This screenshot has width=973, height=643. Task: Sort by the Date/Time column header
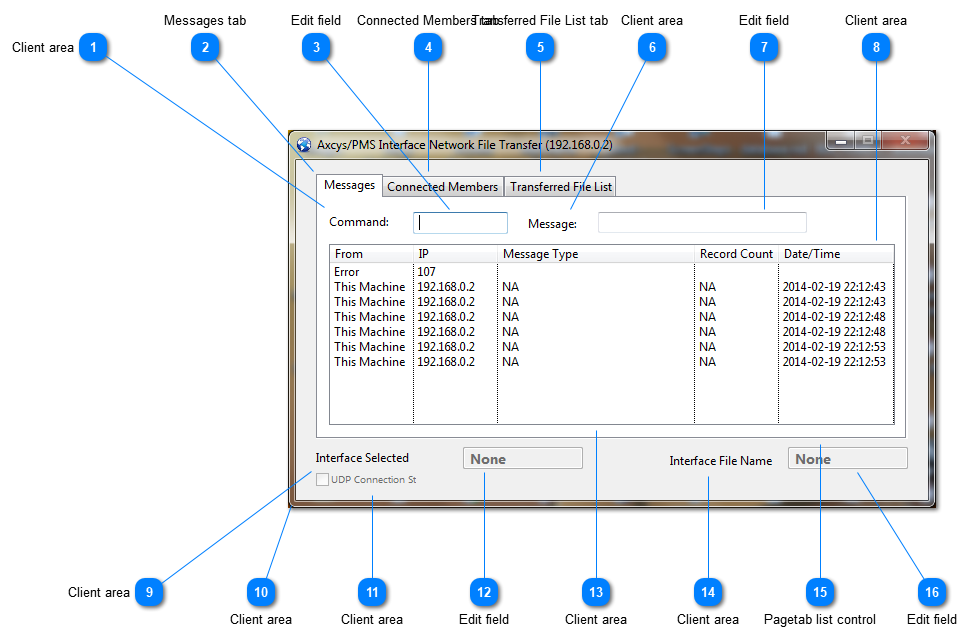point(836,254)
